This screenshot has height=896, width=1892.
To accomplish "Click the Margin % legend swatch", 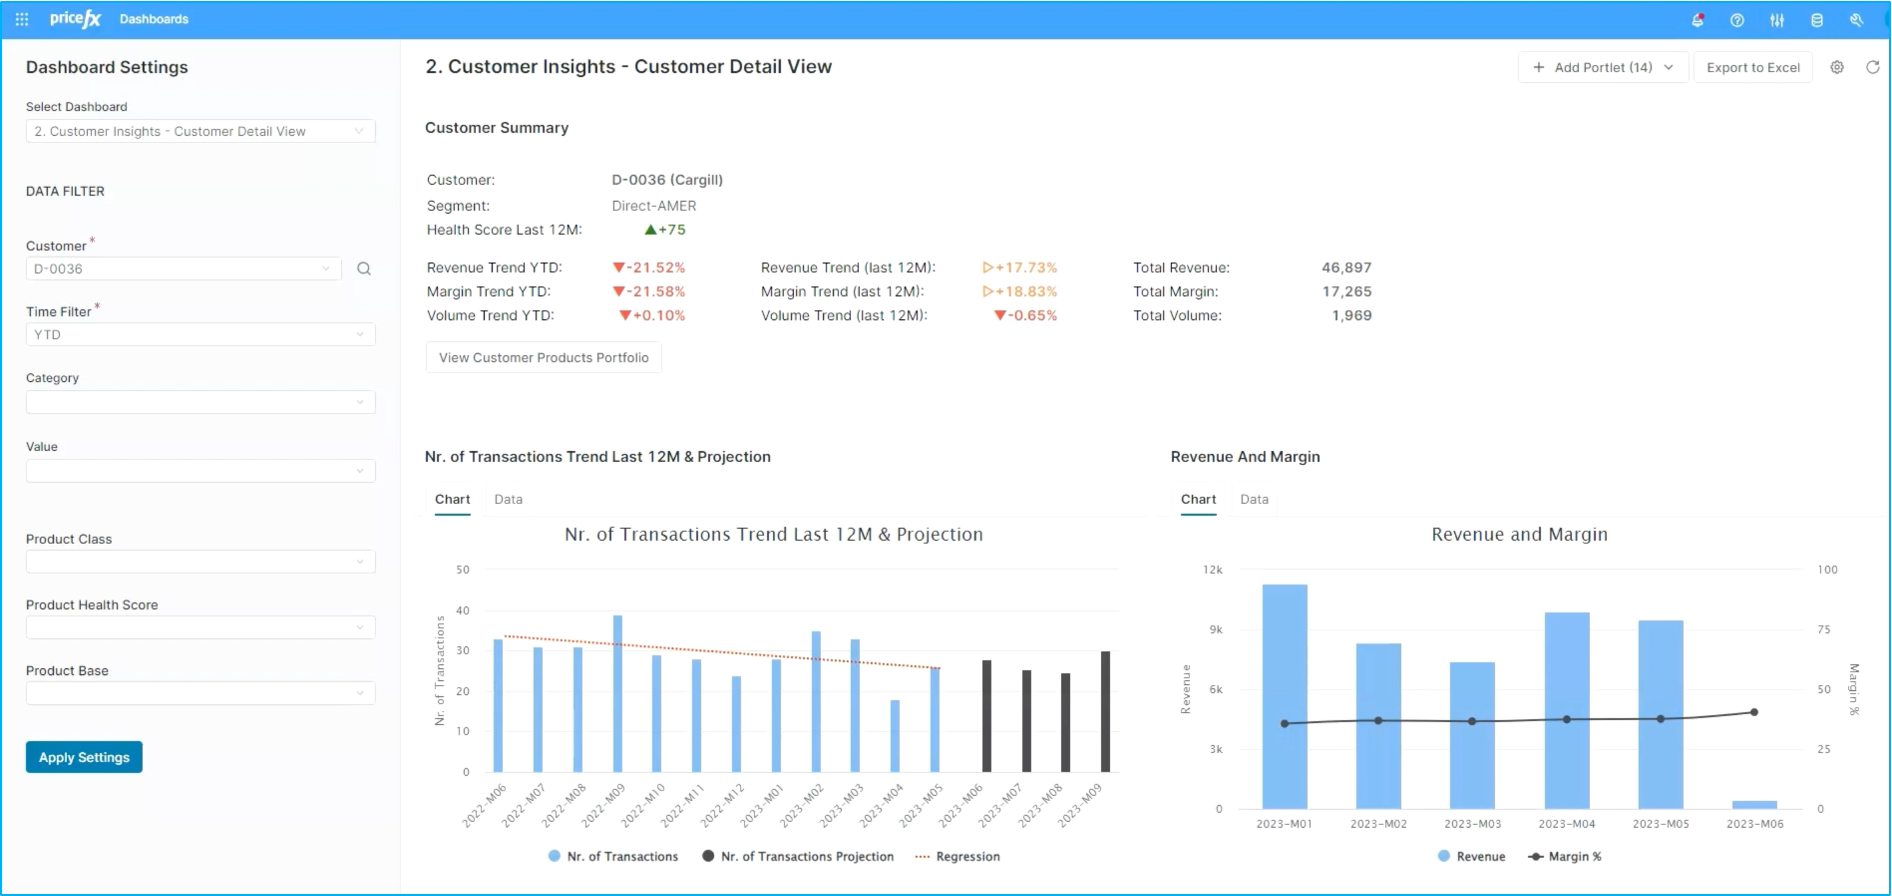I will tap(1536, 857).
